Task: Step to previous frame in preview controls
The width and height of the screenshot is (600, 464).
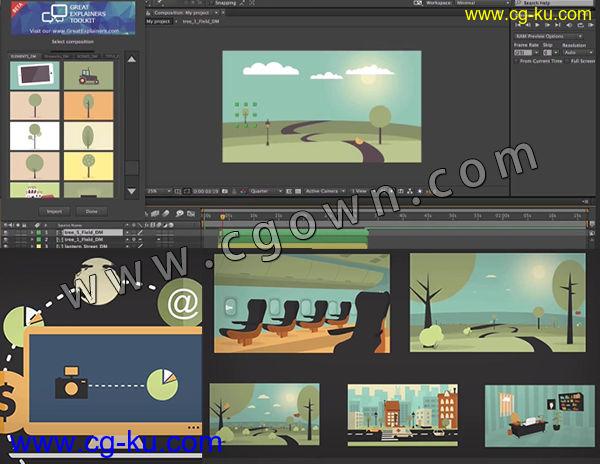Action: point(528,25)
